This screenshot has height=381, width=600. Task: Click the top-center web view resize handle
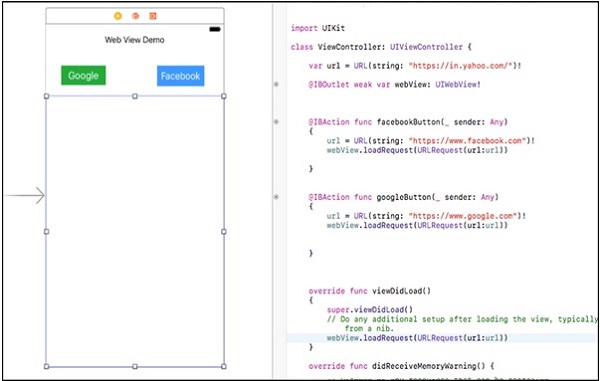[135, 96]
